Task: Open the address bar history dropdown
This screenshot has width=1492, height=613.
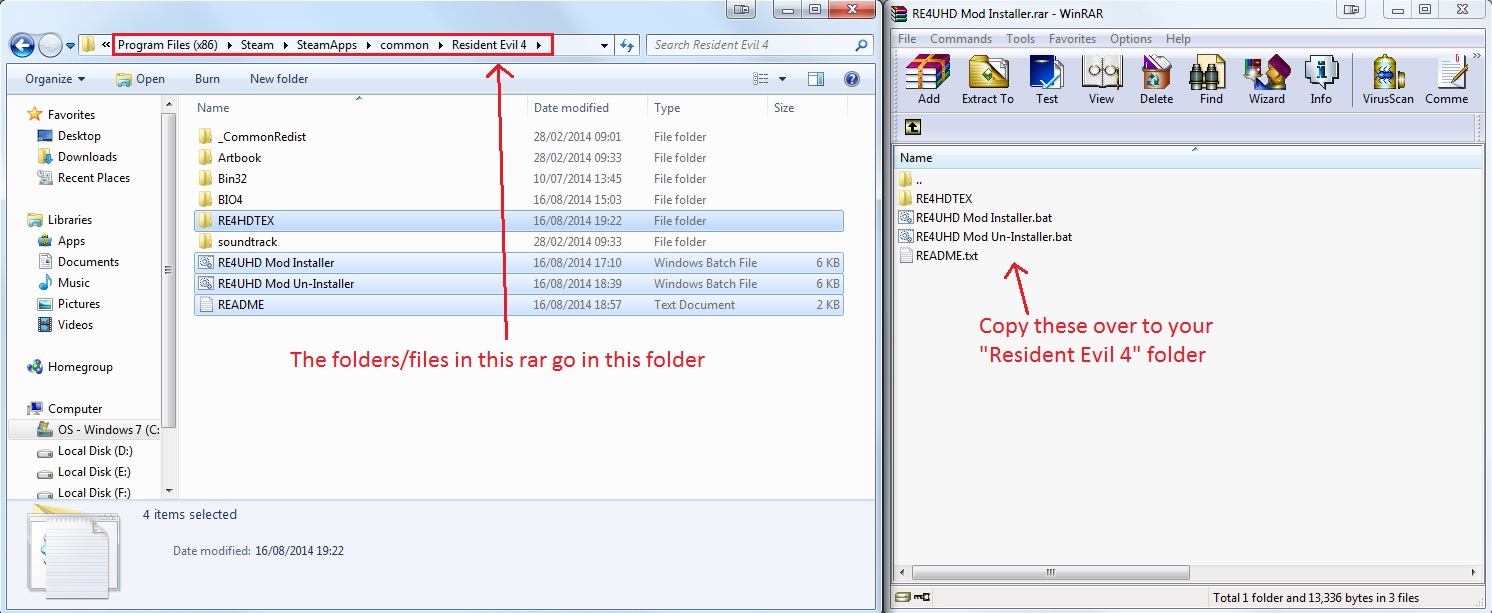Action: [604, 45]
